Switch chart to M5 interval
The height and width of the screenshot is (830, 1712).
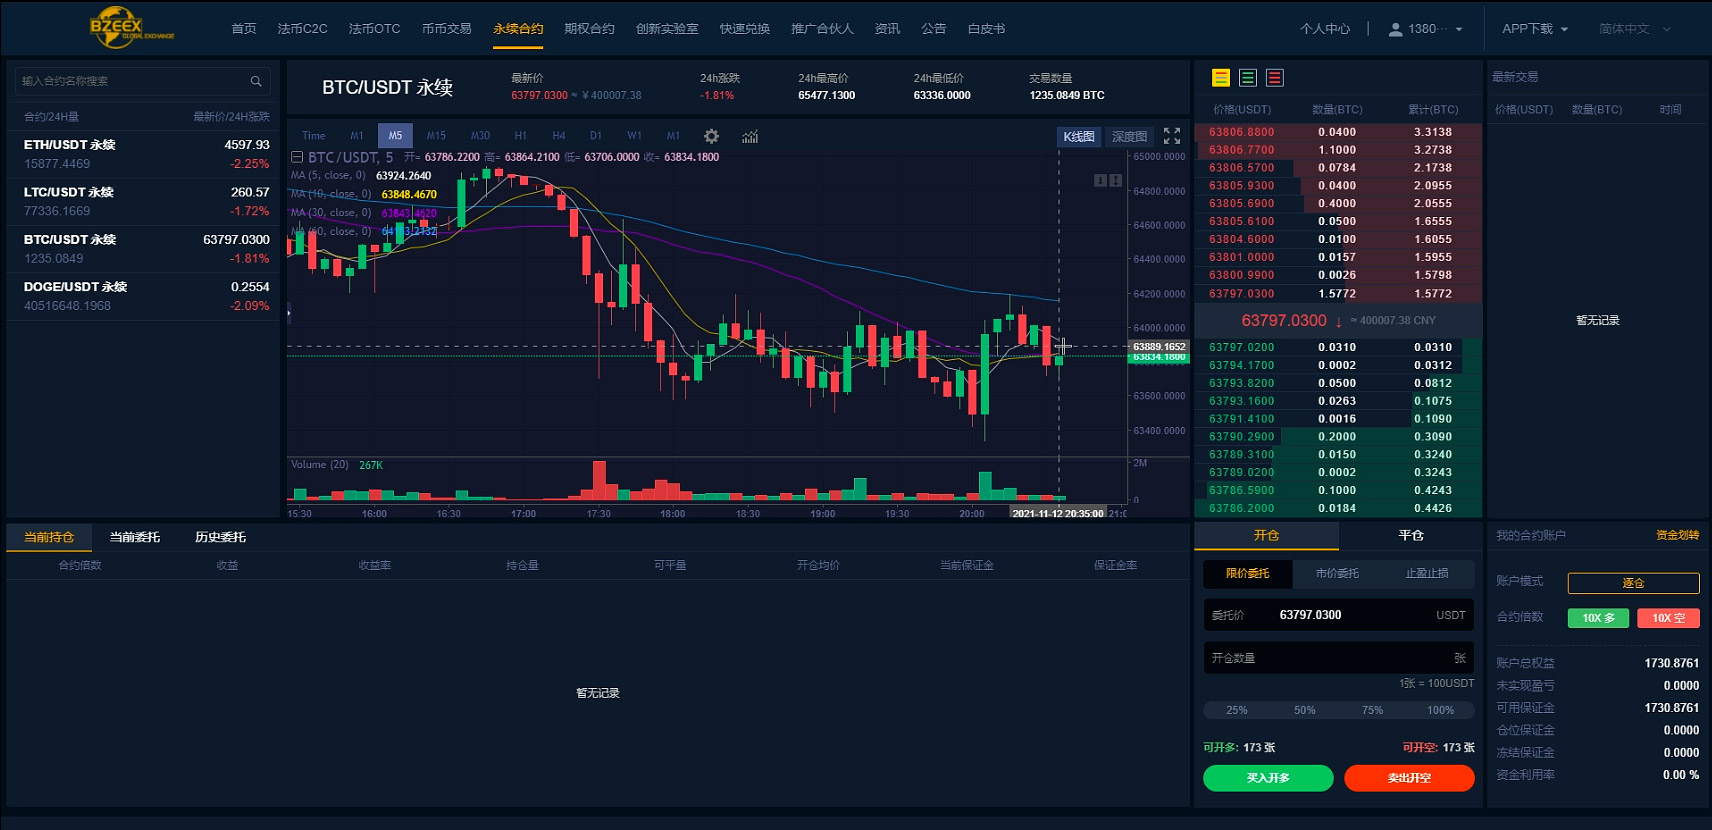click(395, 136)
